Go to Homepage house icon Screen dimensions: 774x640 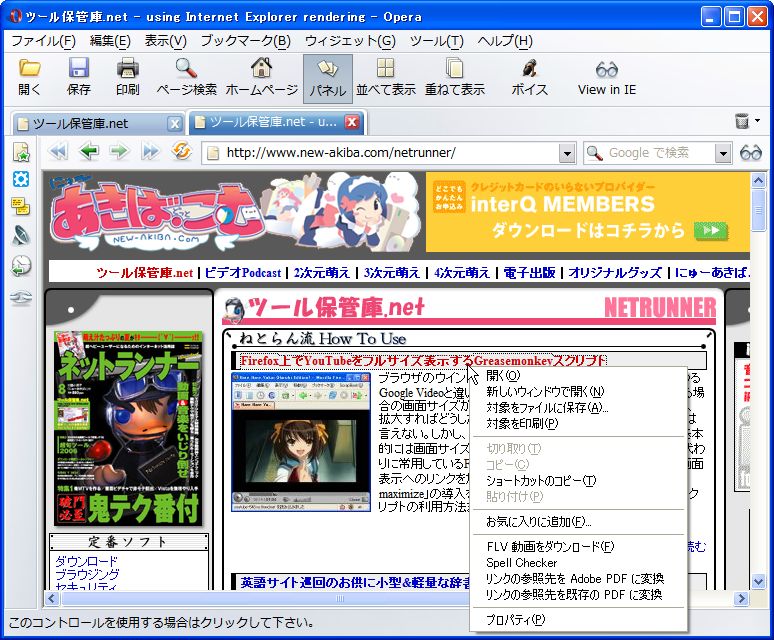click(x=262, y=68)
